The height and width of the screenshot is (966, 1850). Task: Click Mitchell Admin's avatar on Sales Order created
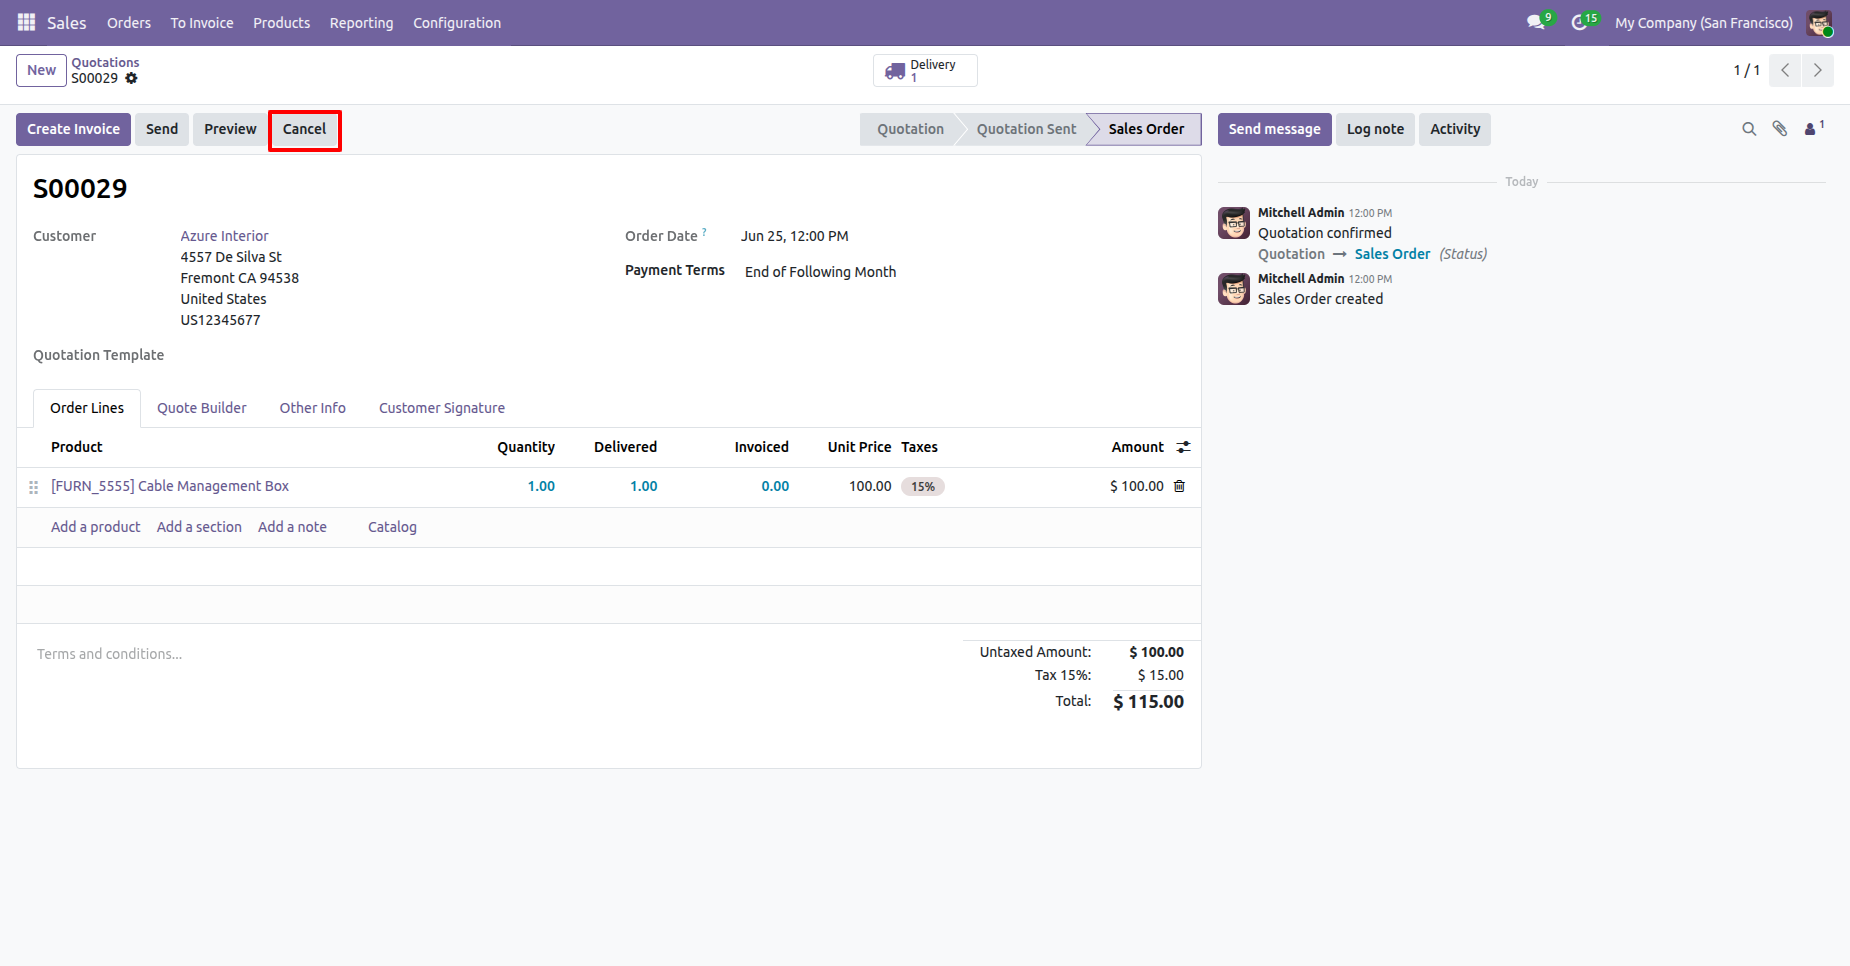pos(1234,289)
